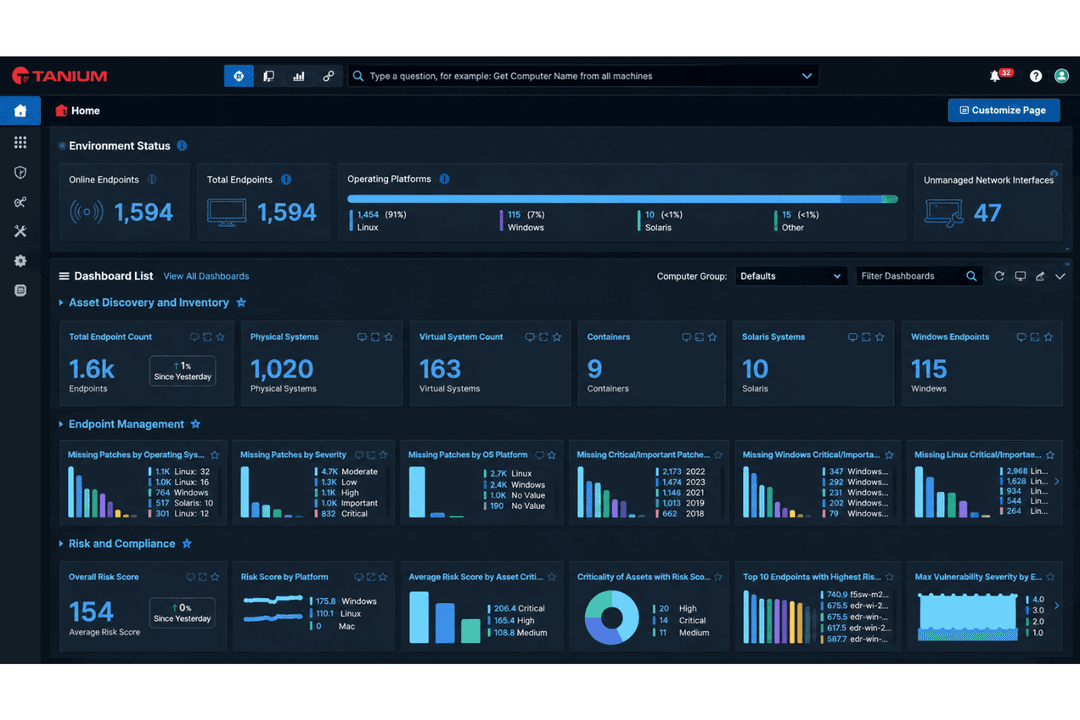Viewport: 1080px width, 720px height.
Task: Show info for Environment Status
Action: click(x=182, y=145)
